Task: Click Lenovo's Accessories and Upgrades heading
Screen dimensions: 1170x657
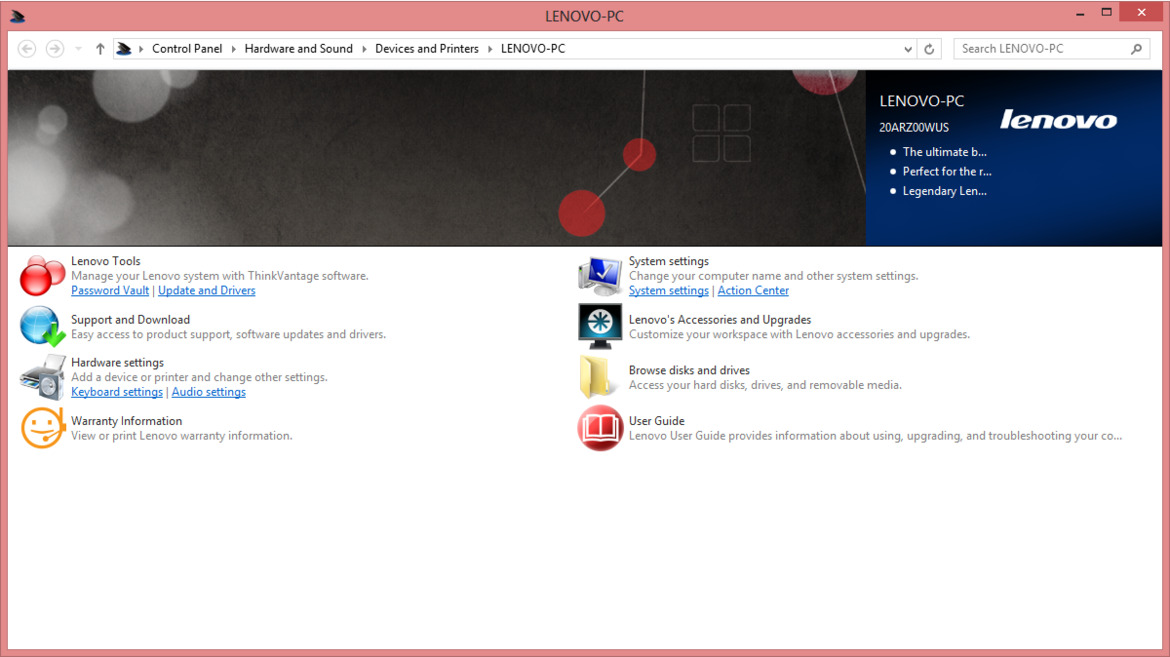Action: point(720,320)
